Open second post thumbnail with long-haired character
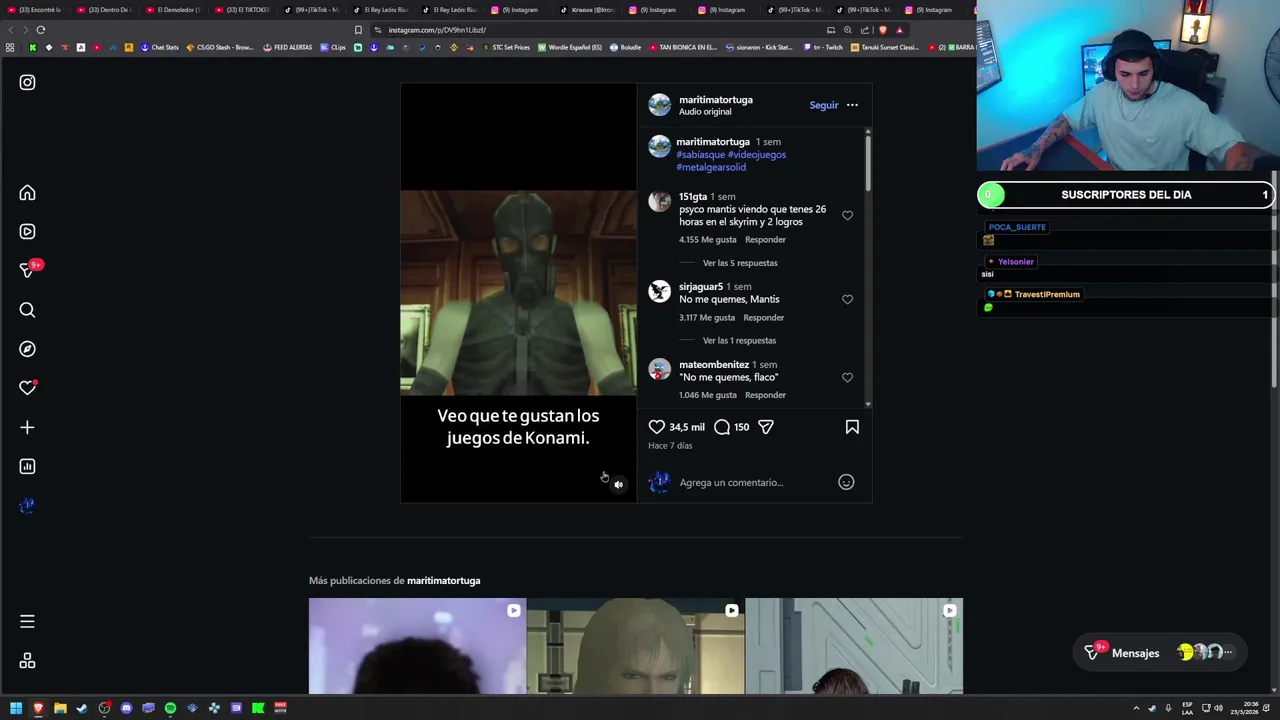 tap(635, 646)
